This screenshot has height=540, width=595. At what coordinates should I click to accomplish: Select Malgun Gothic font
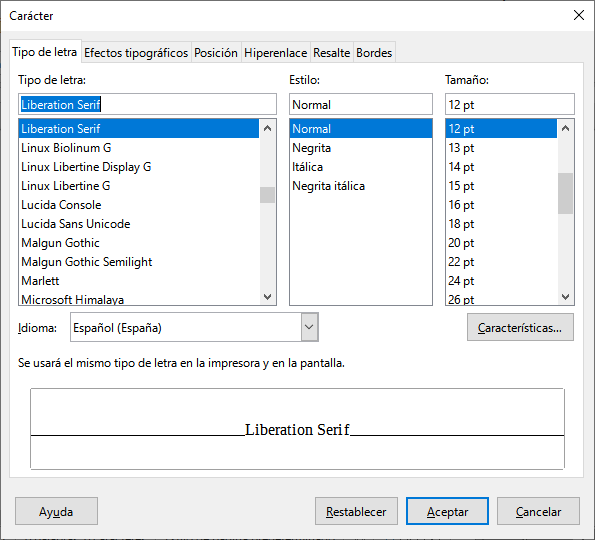click(139, 242)
